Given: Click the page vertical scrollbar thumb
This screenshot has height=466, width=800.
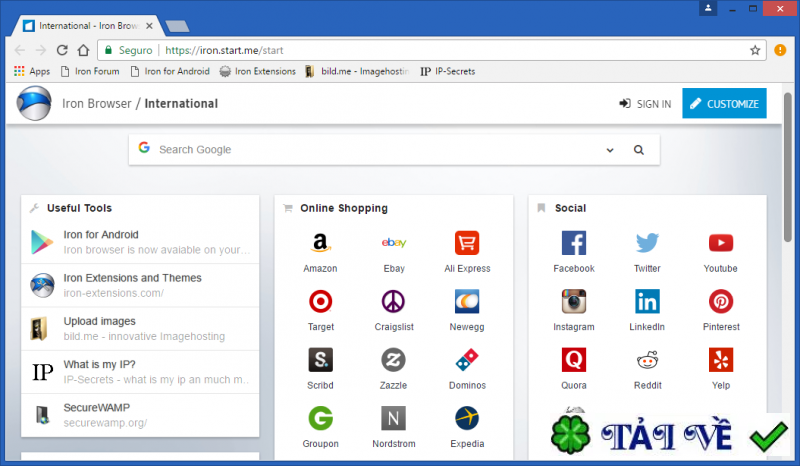Looking at the screenshot, I should point(788,166).
